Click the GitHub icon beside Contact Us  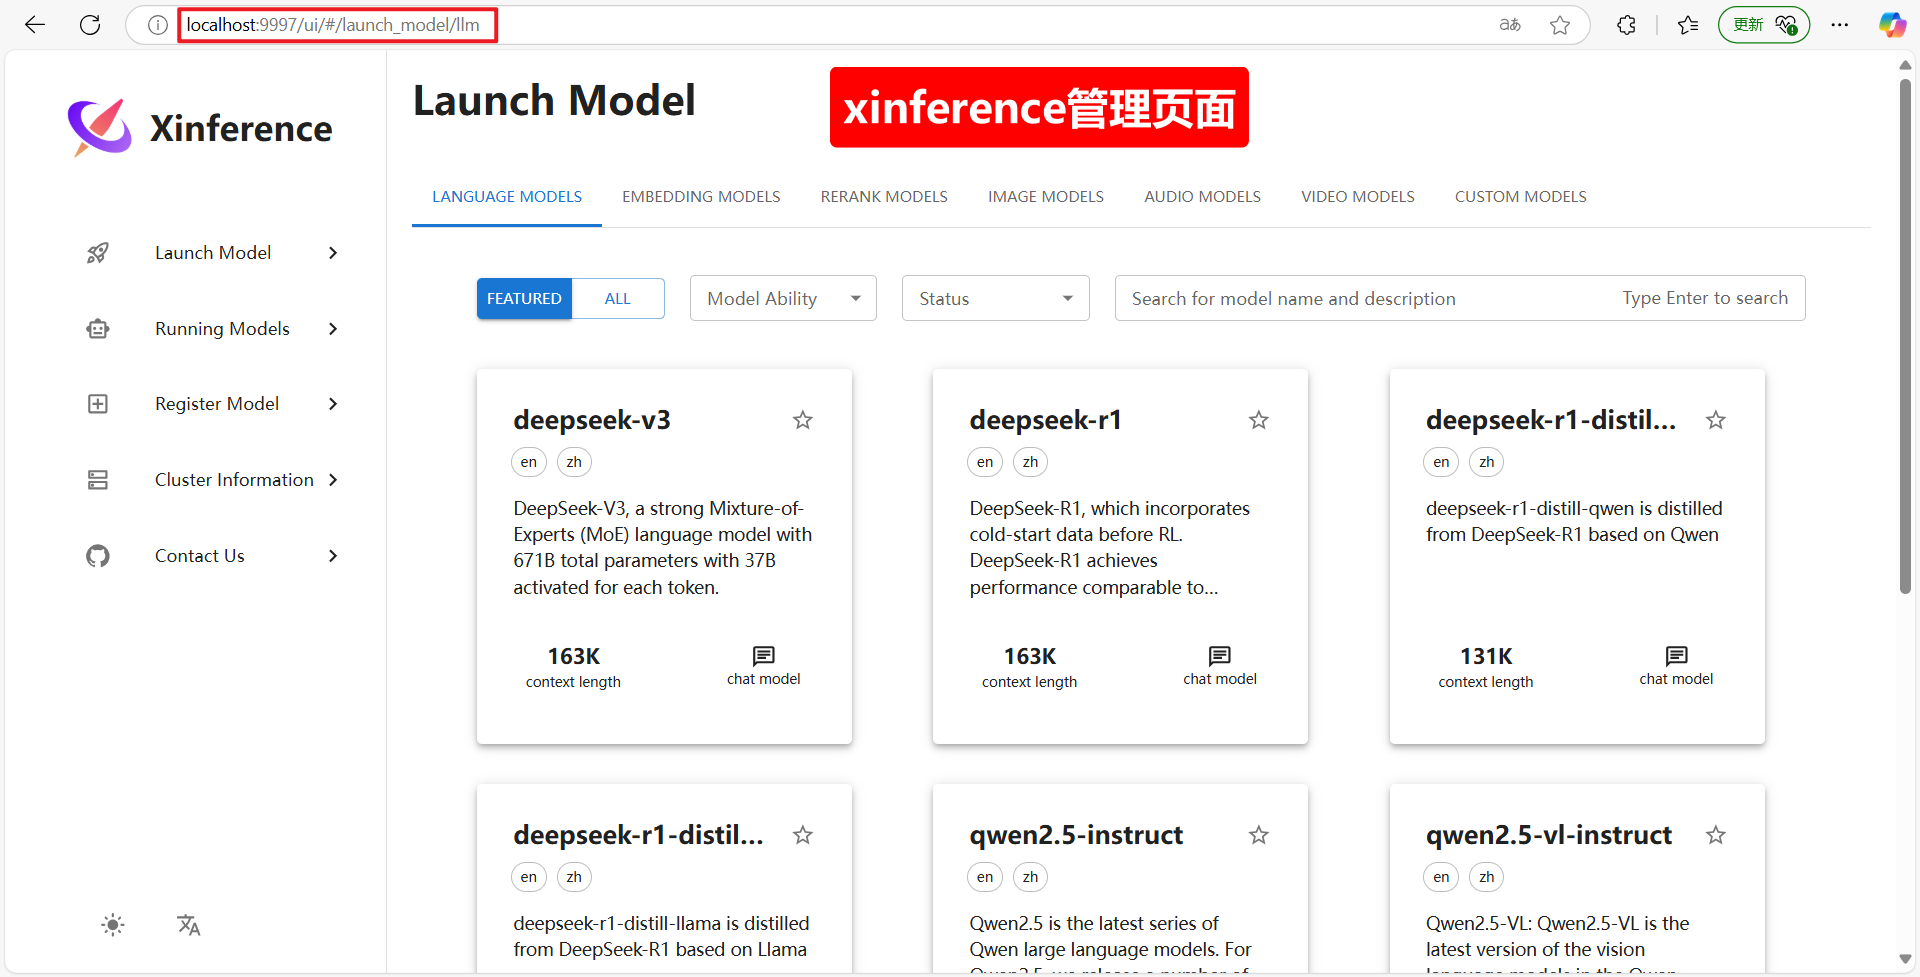(98, 556)
